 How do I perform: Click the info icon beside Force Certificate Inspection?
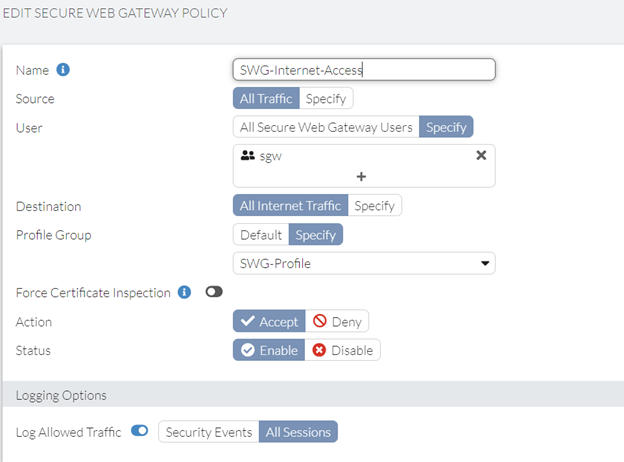pyautogui.click(x=184, y=293)
